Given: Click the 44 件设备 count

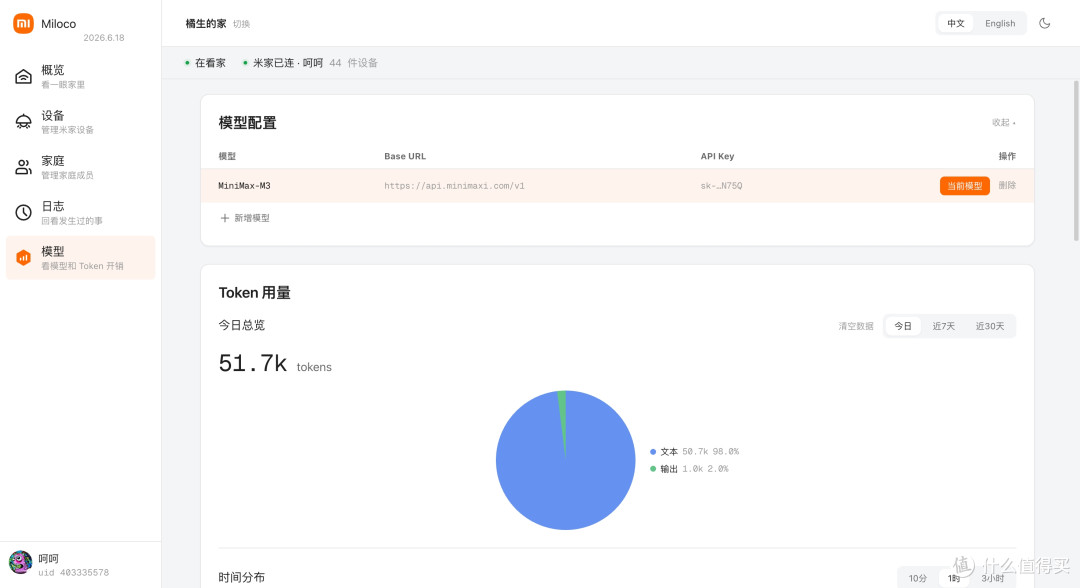Looking at the screenshot, I should (x=353, y=63).
